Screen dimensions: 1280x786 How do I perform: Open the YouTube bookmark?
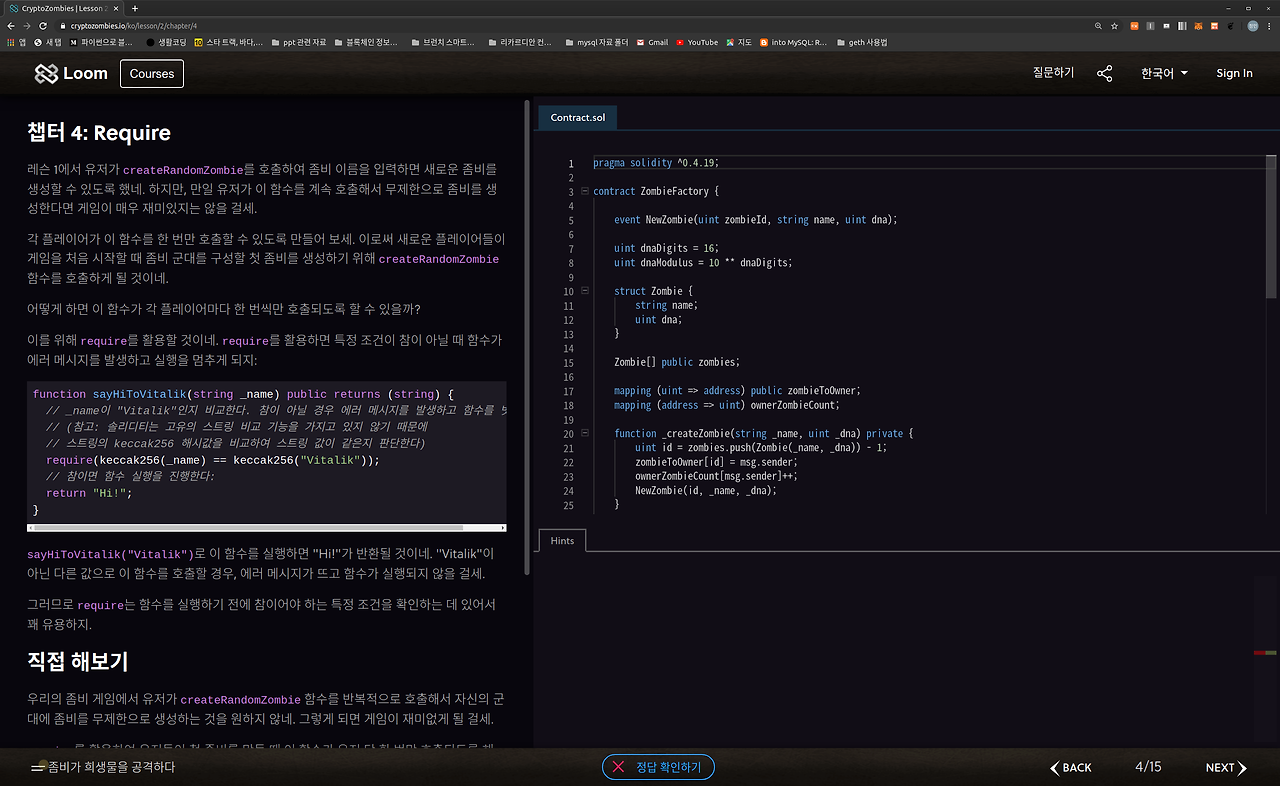[x=697, y=42]
